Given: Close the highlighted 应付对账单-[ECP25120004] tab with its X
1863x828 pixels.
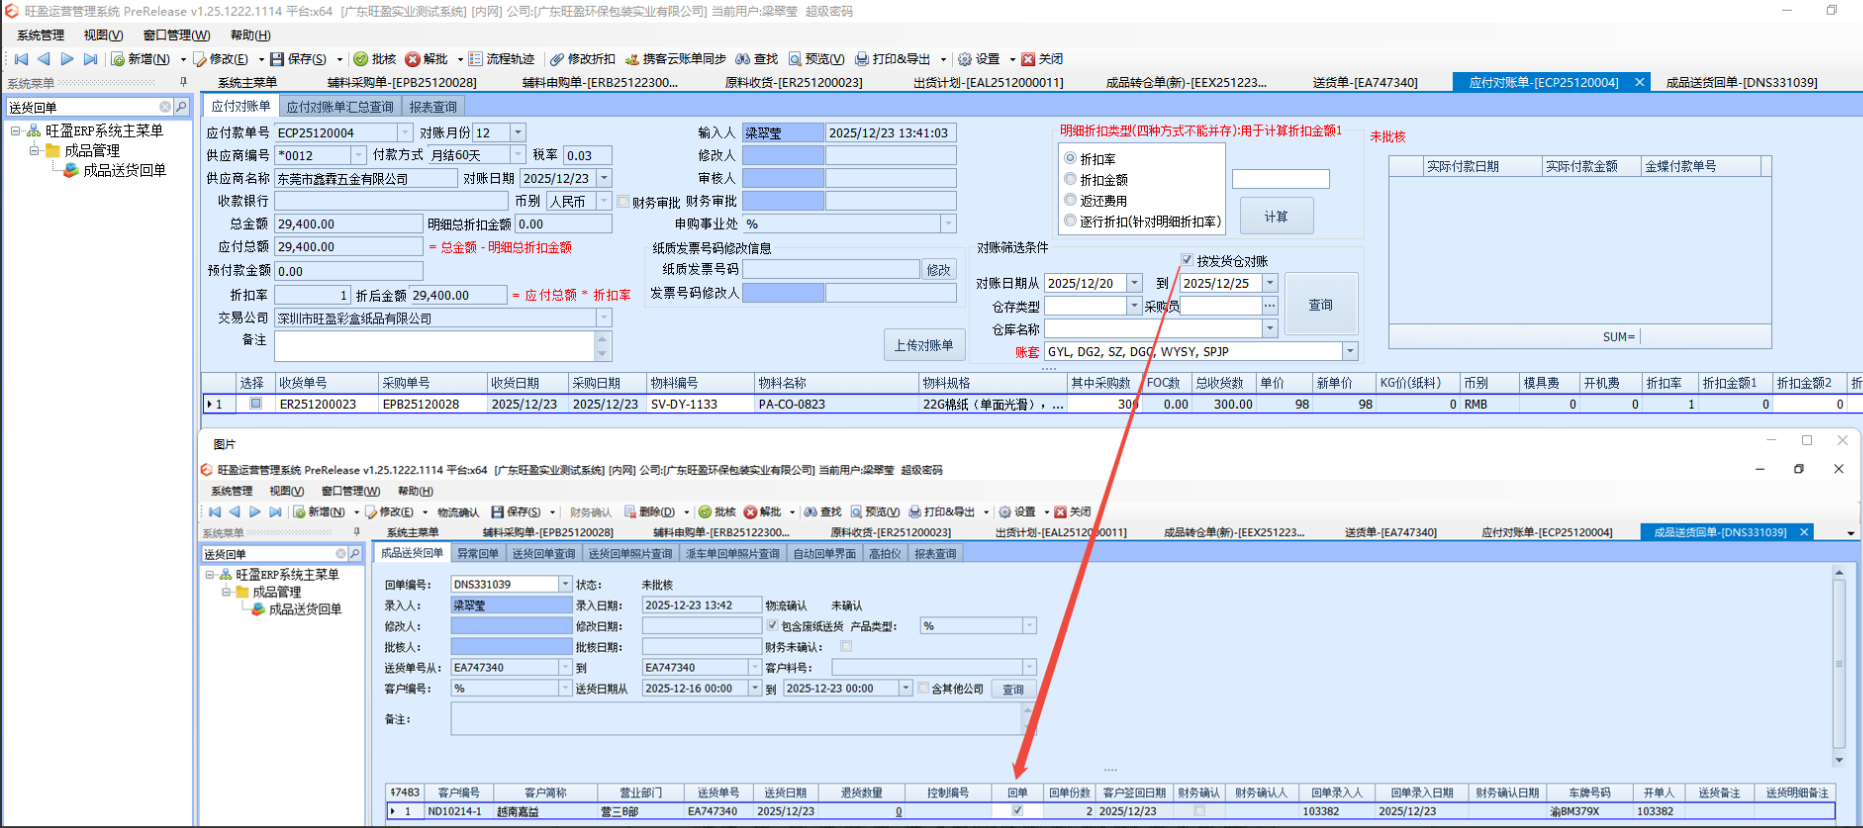Looking at the screenshot, I should pyautogui.click(x=1639, y=82).
